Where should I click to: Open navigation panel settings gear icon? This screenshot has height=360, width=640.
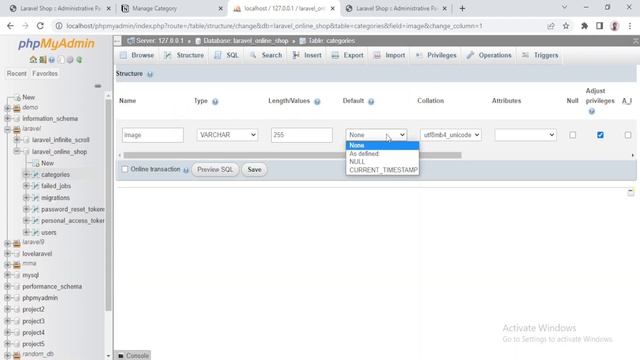(70, 60)
